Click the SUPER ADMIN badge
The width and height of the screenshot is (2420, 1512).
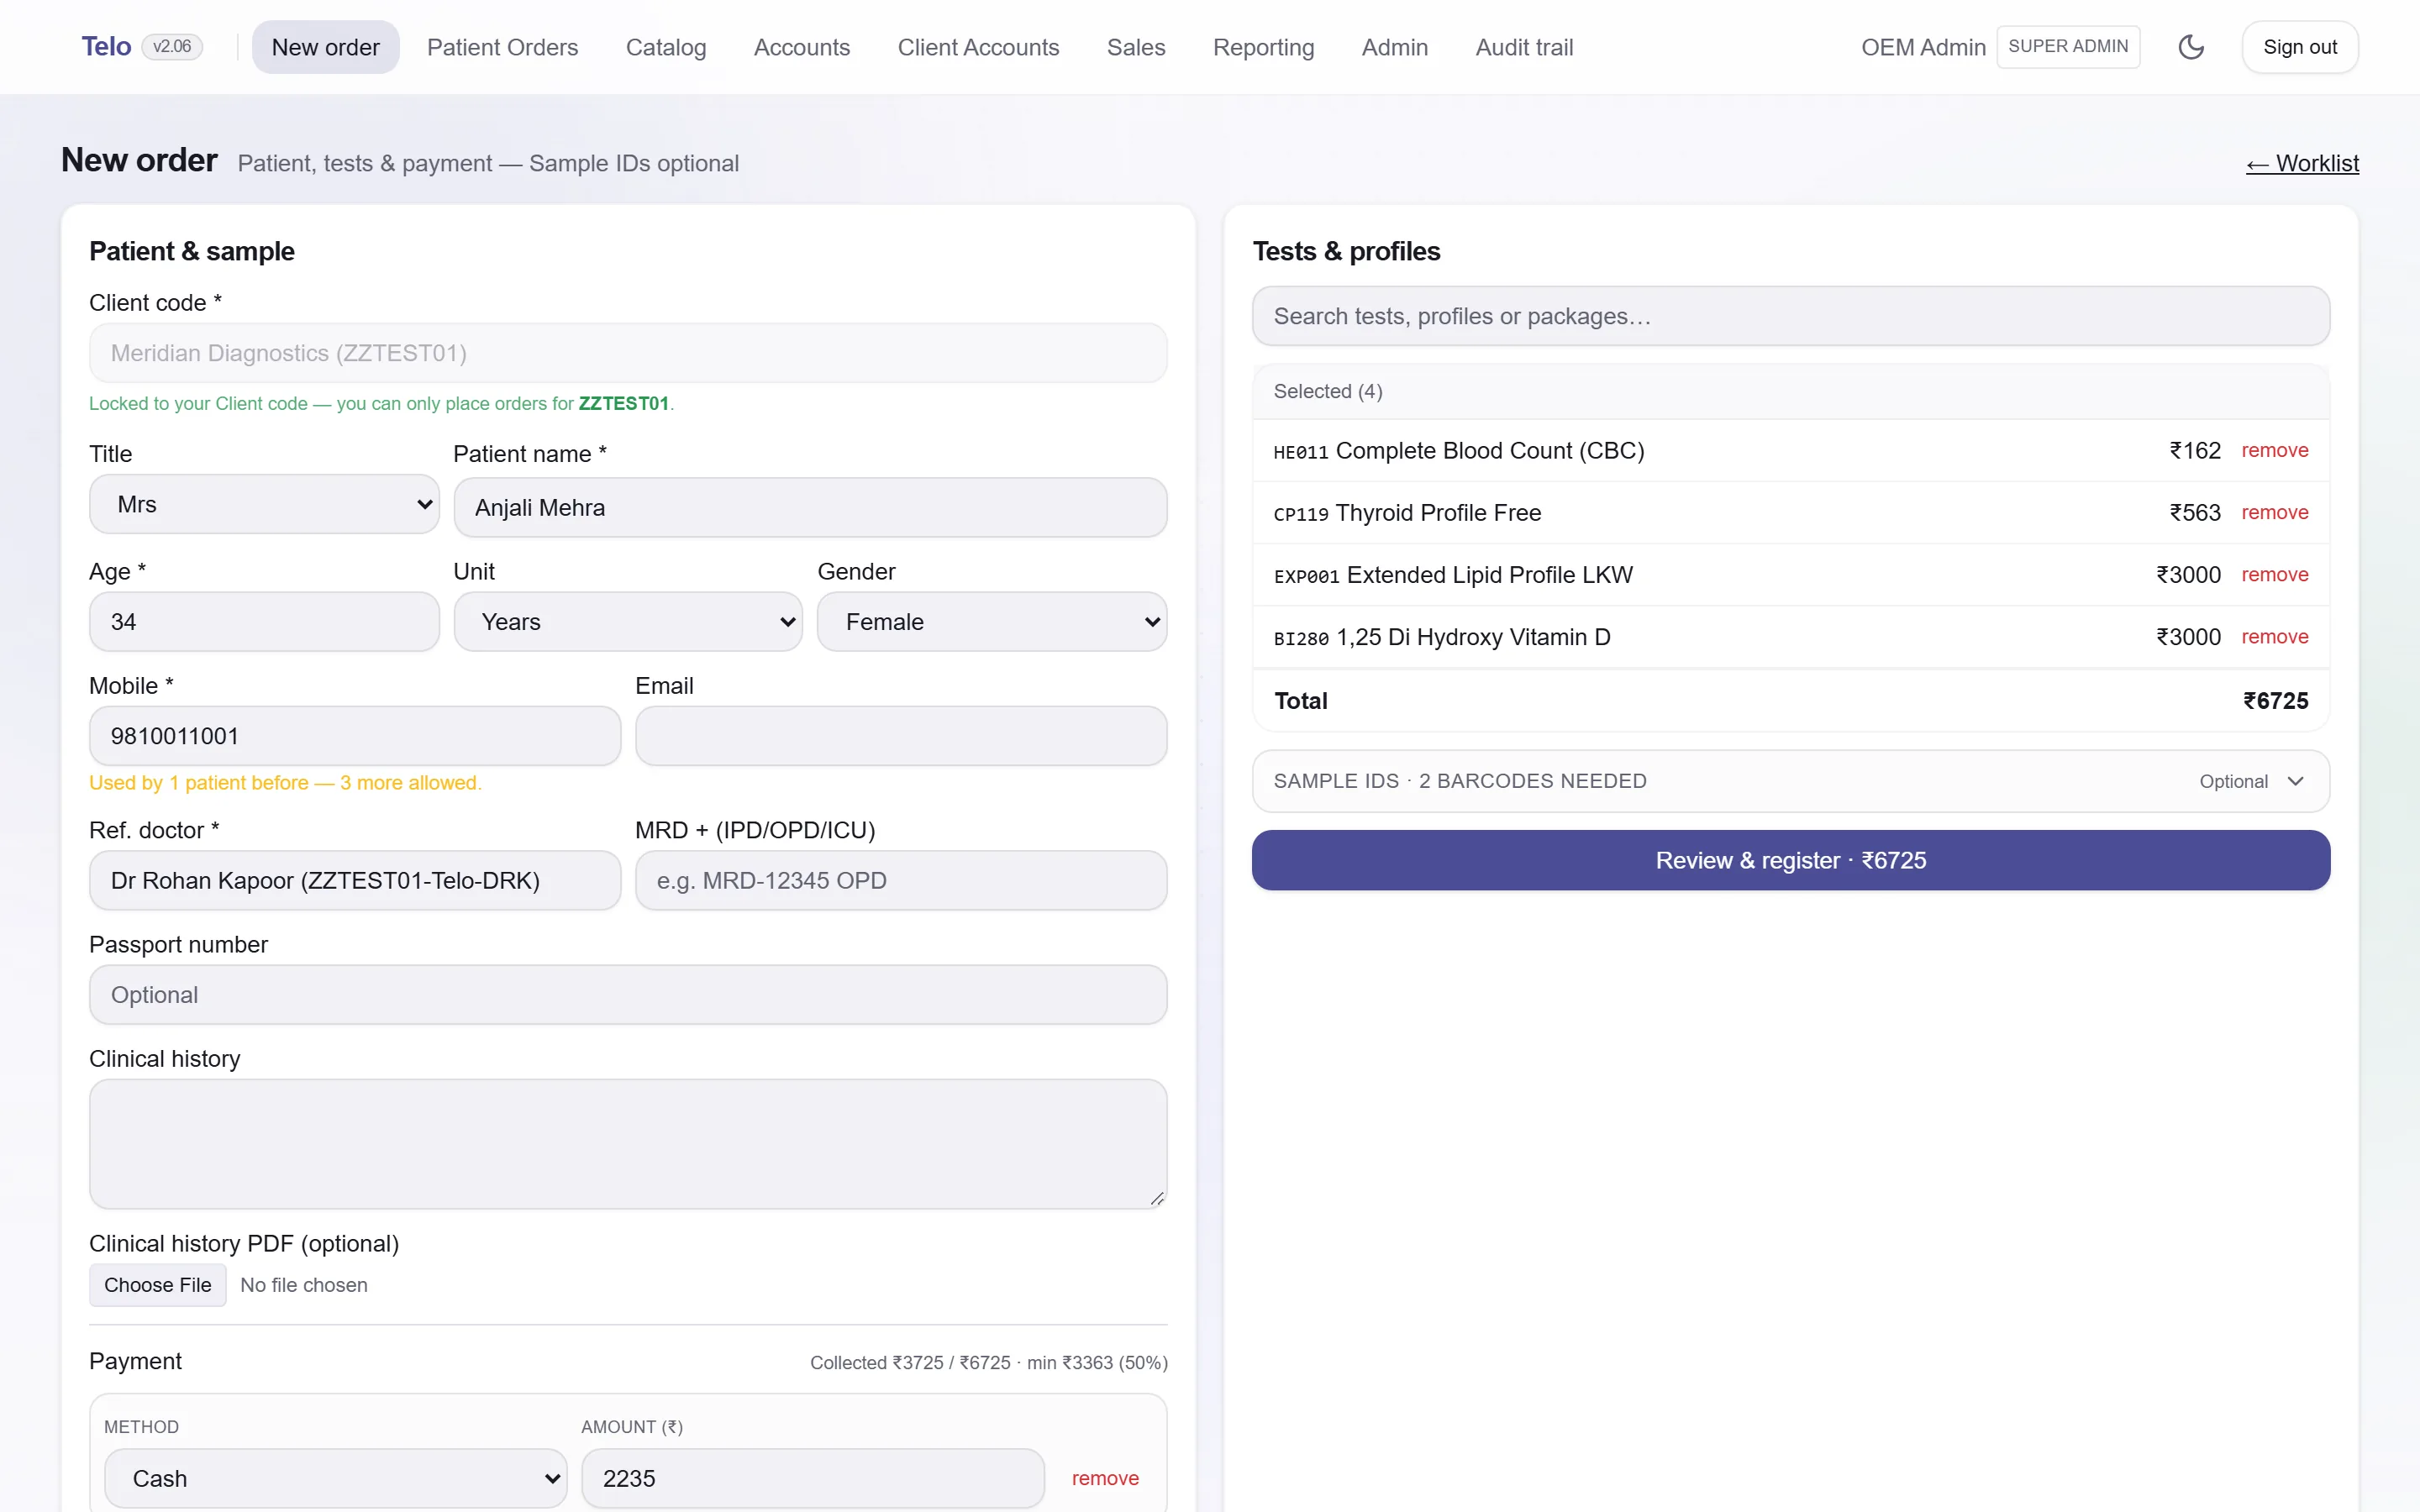[x=2067, y=47]
